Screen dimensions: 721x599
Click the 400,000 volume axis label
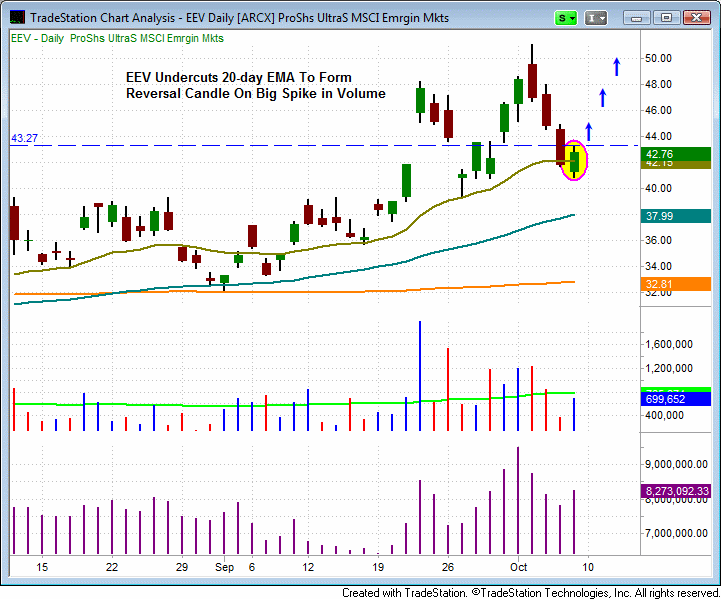click(664, 415)
